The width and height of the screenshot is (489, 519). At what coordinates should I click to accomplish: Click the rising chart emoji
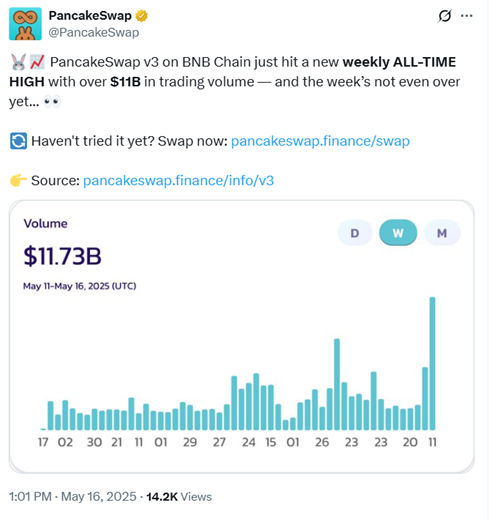[x=37, y=62]
